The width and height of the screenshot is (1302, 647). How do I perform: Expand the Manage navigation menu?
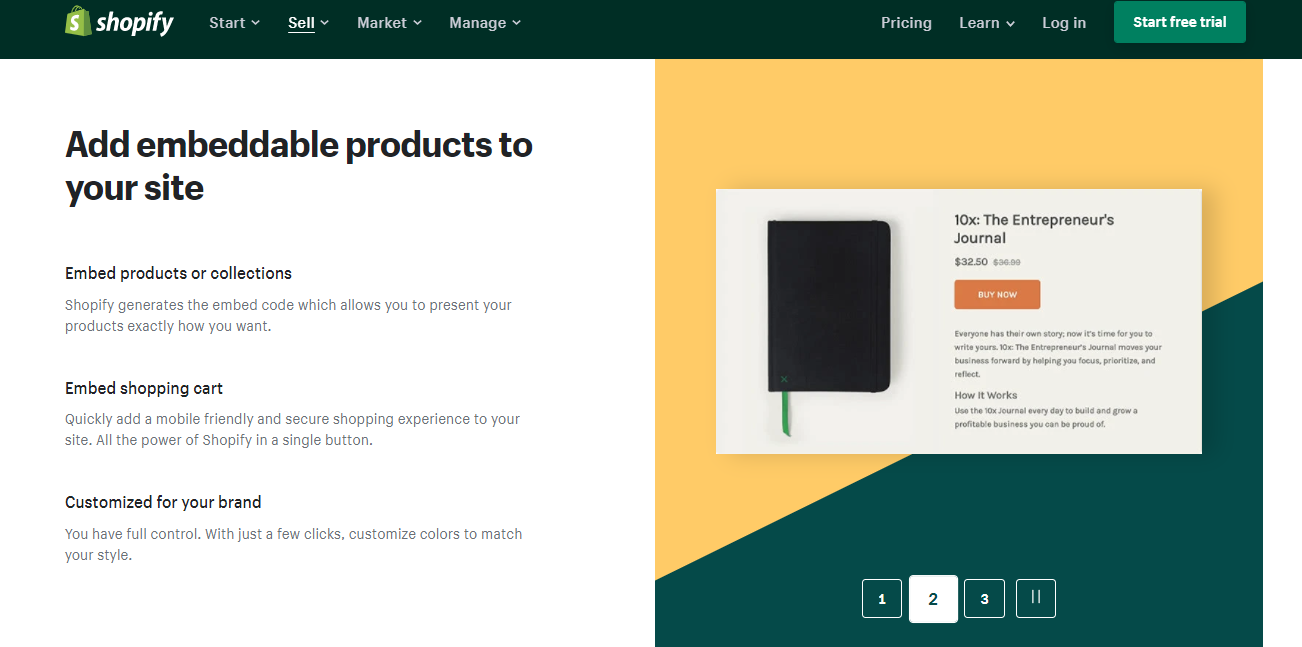click(x=485, y=22)
